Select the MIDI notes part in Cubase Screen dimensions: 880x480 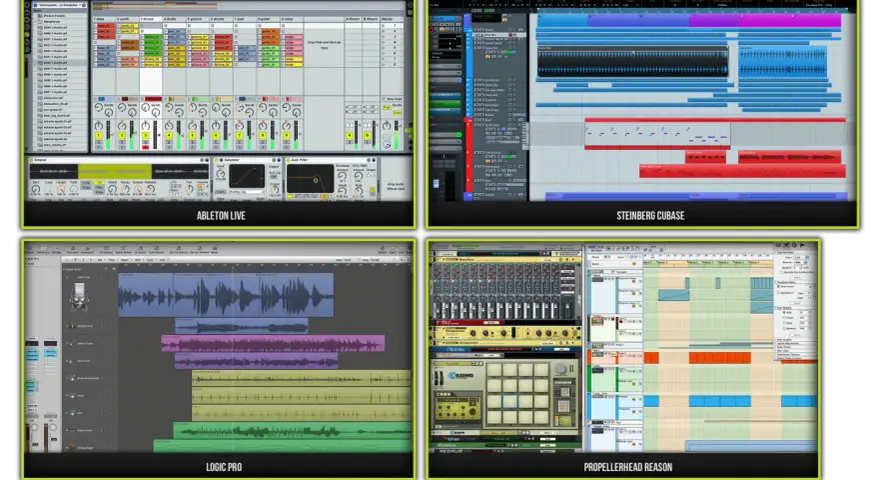657,135
